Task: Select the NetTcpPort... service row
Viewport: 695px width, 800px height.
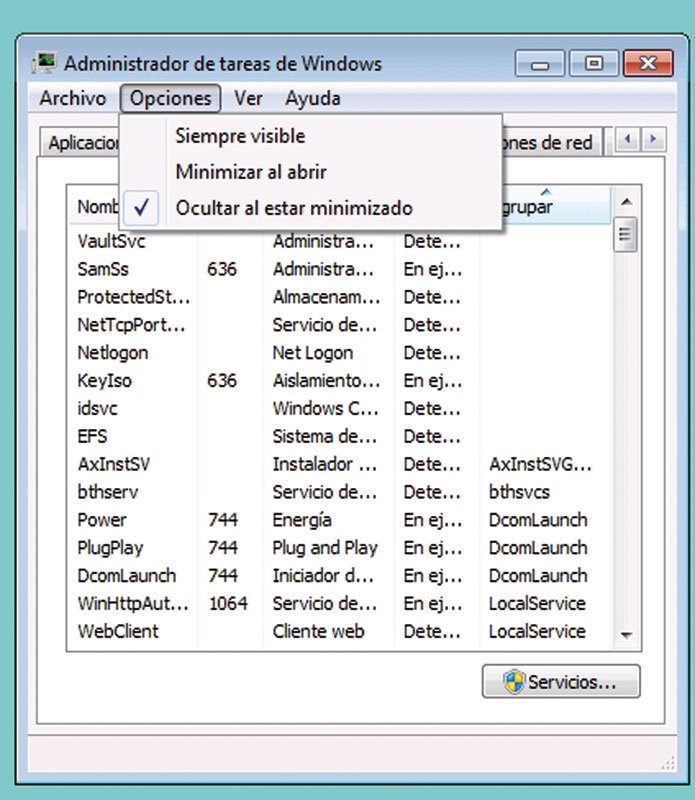Action: click(340, 325)
